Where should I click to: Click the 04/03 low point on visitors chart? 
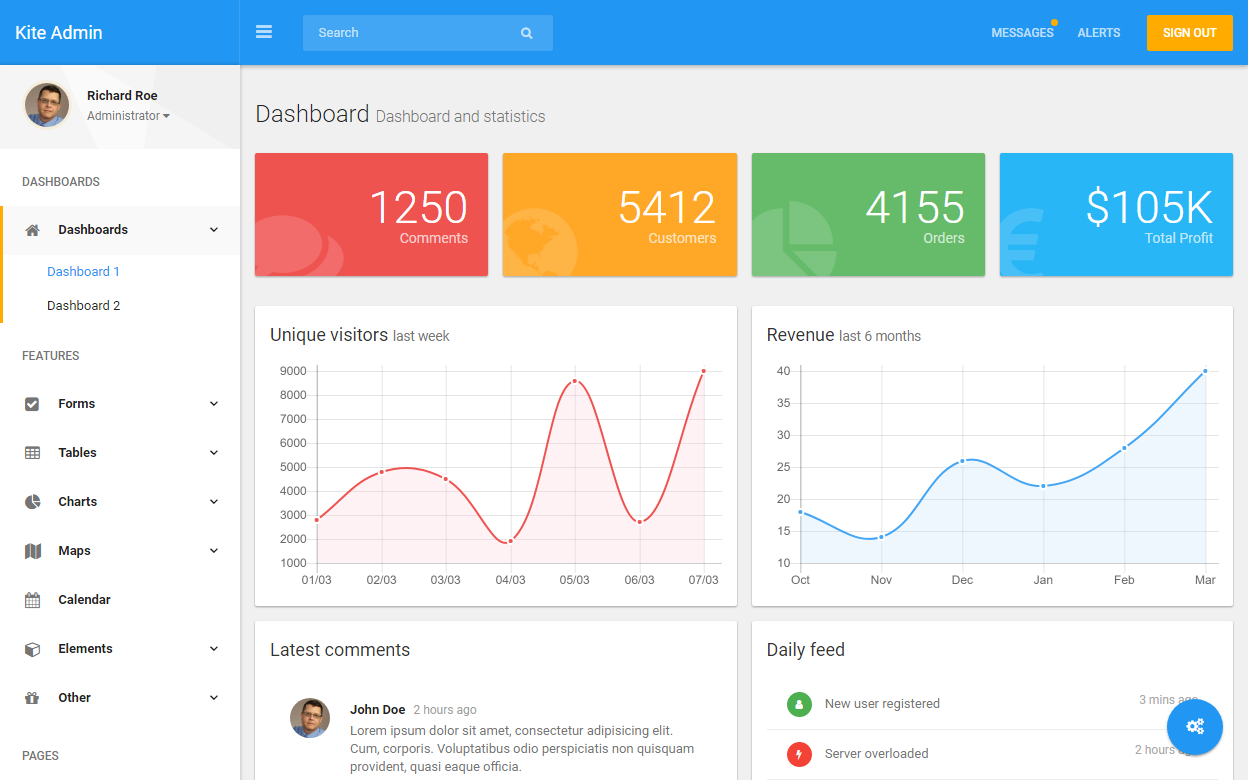(510, 541)
